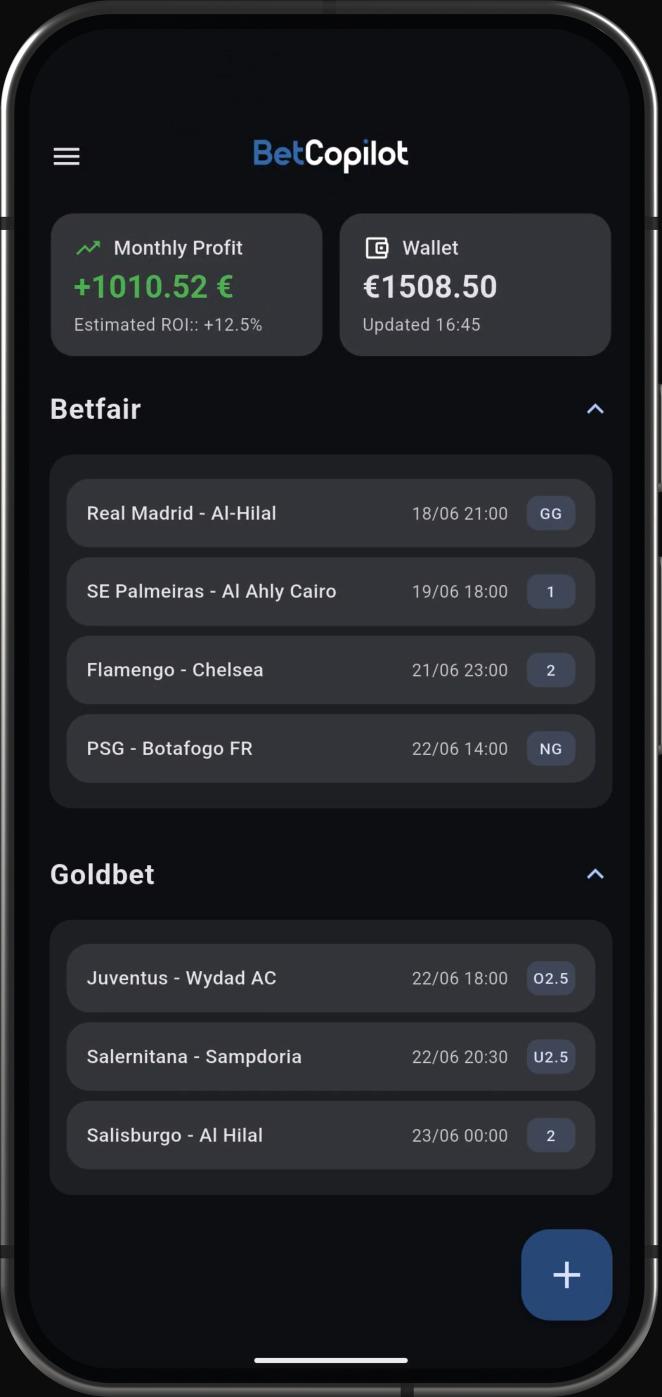Tap the BetCopilot logo
This screenshot has height=1397, width=662.
pyautogui.click(x=331, y=155)
